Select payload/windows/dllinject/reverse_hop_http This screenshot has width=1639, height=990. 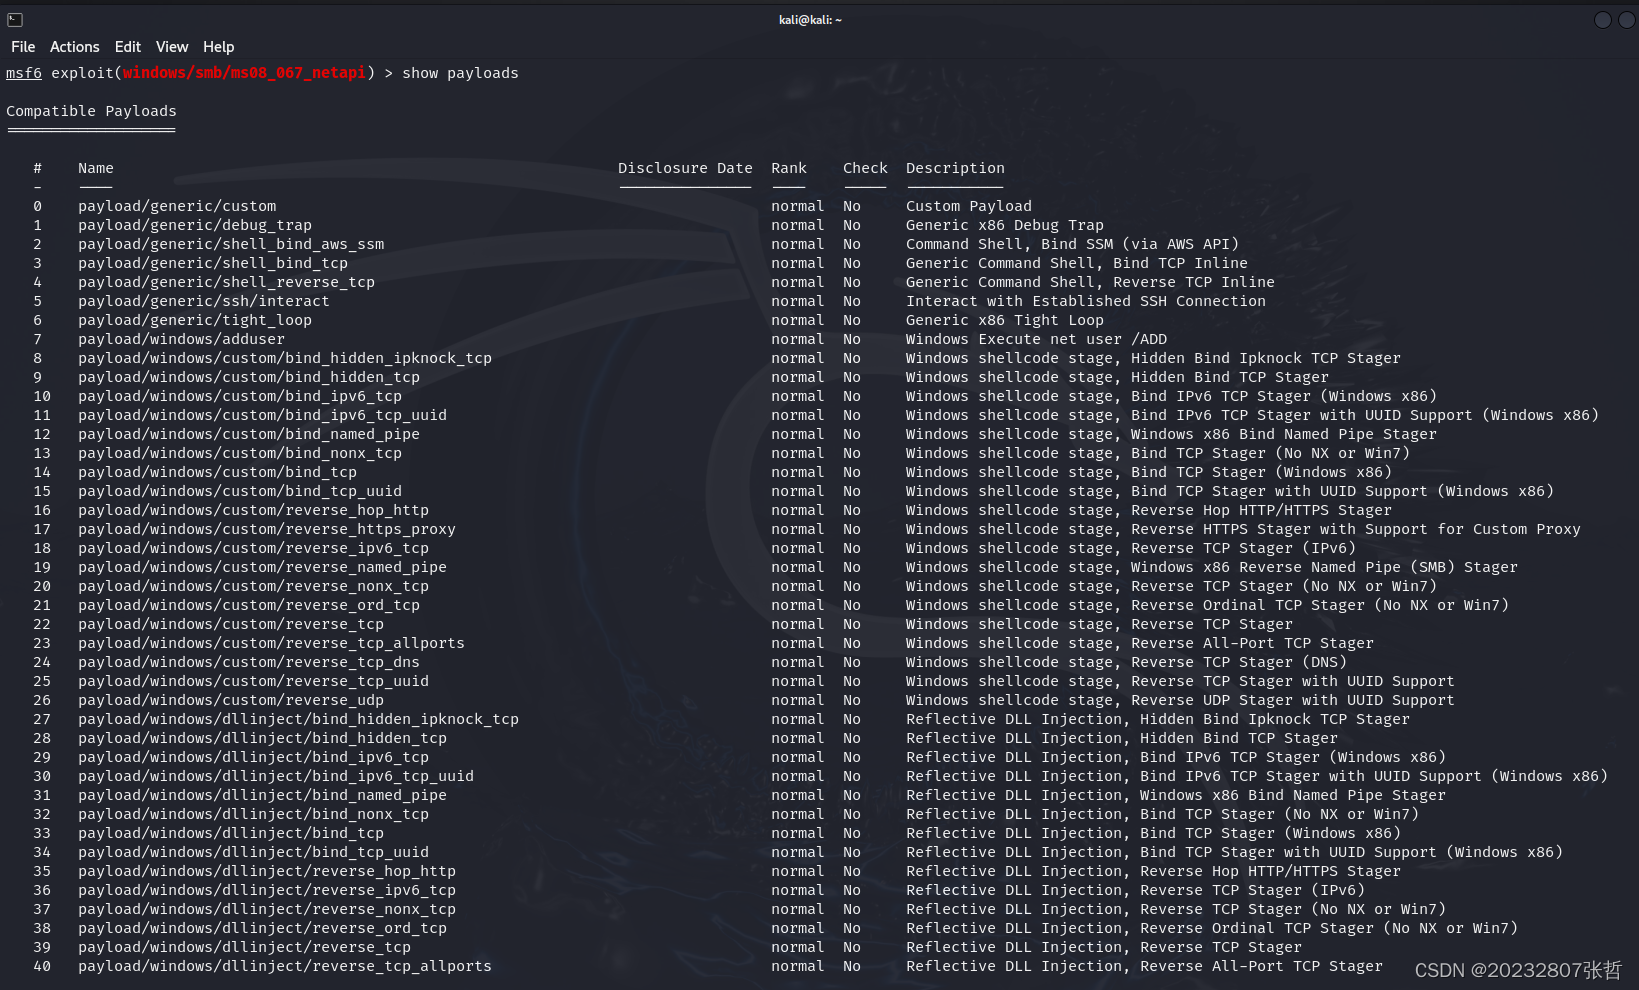point(267,871)
